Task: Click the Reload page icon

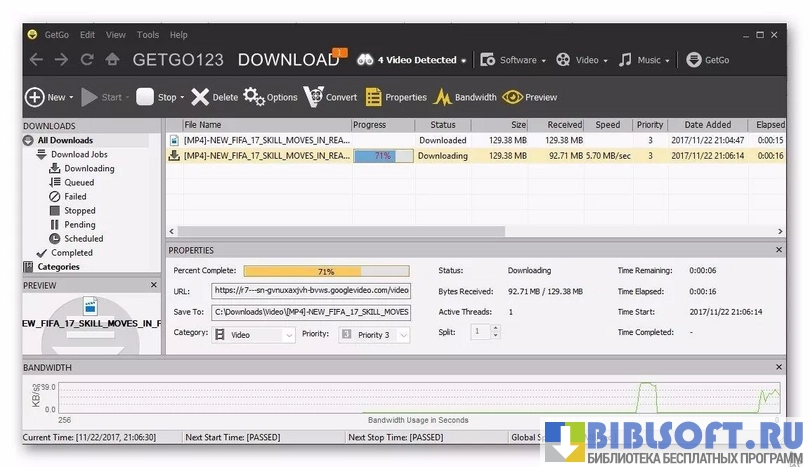Action: point(87,60)
